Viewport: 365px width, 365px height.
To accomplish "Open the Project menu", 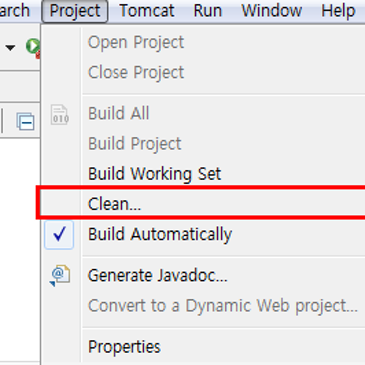I will coord(75,11).
